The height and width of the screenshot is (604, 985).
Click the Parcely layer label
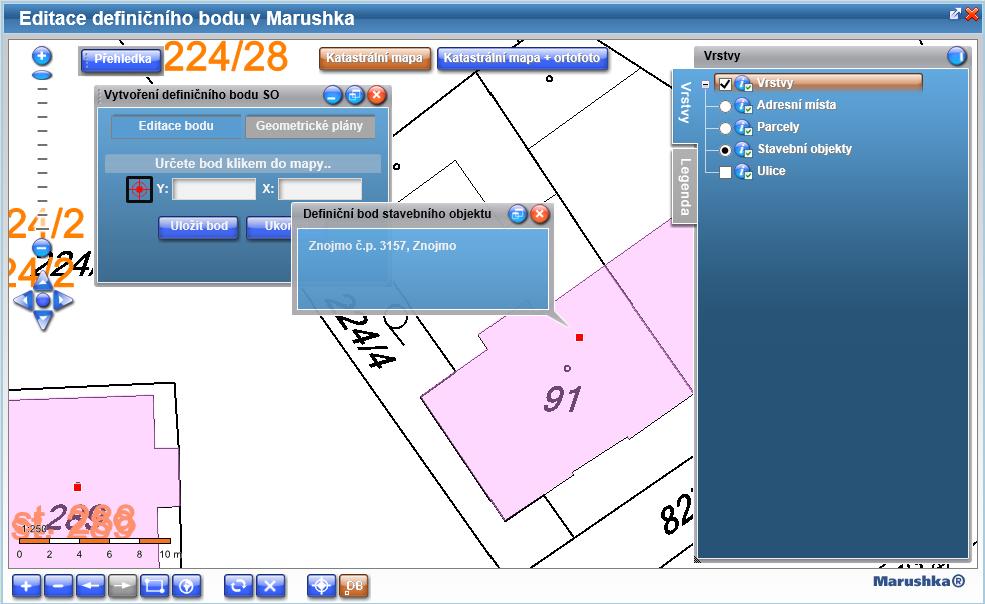click(778, 127)
